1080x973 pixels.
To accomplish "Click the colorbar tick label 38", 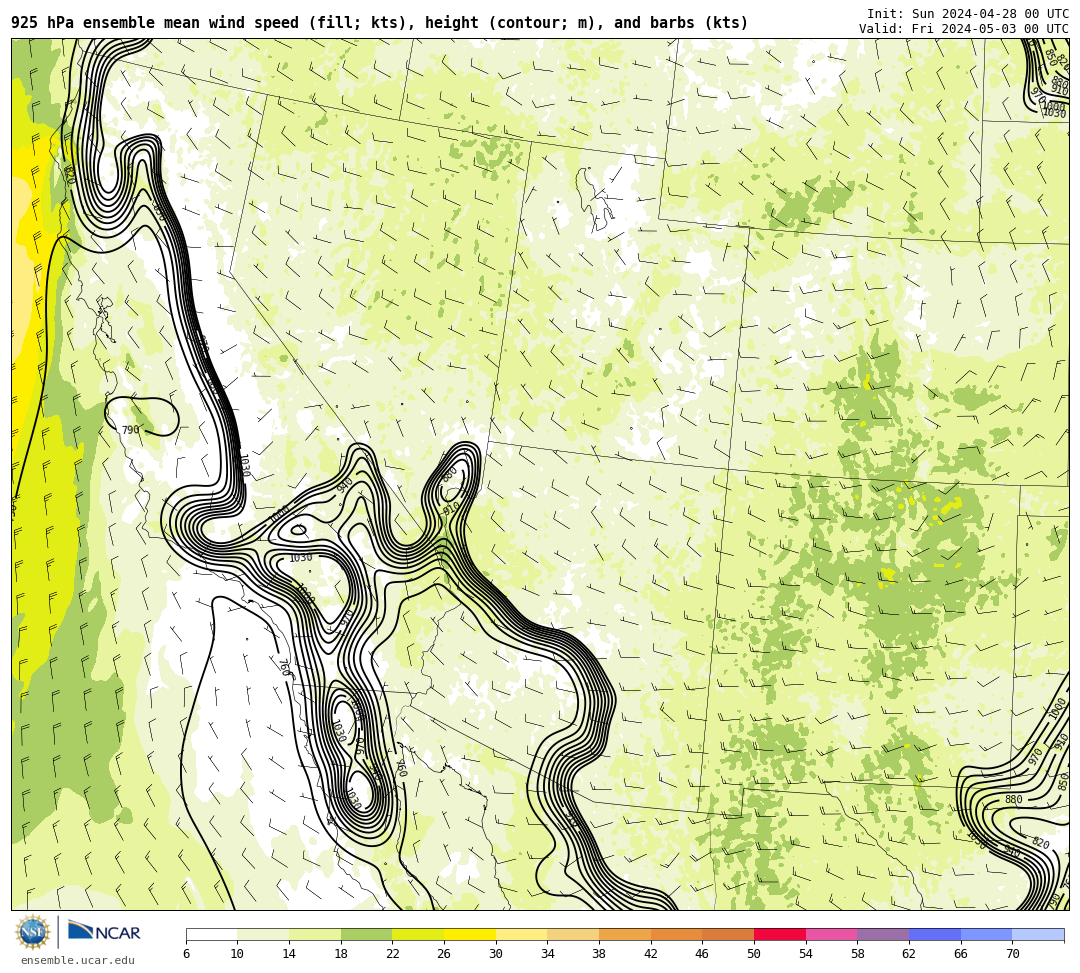I will pos(599,954).
